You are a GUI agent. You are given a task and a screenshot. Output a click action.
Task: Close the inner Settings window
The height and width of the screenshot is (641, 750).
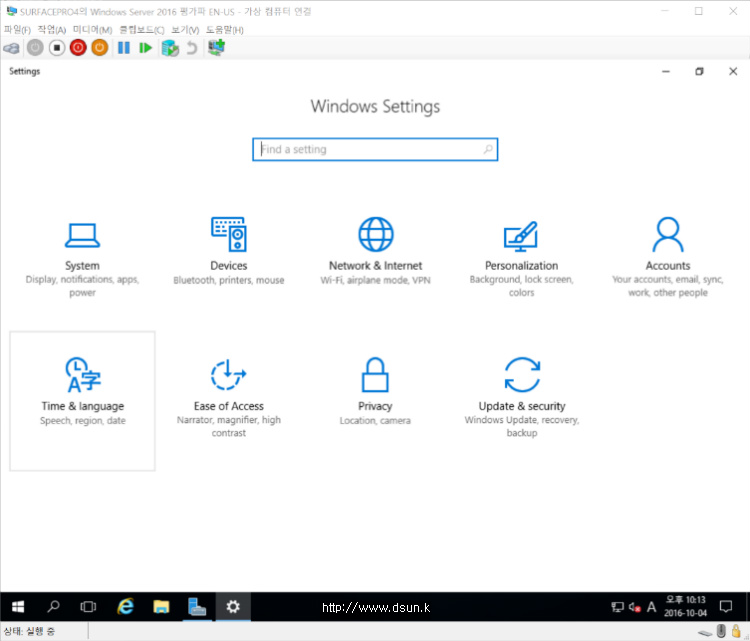733,71
